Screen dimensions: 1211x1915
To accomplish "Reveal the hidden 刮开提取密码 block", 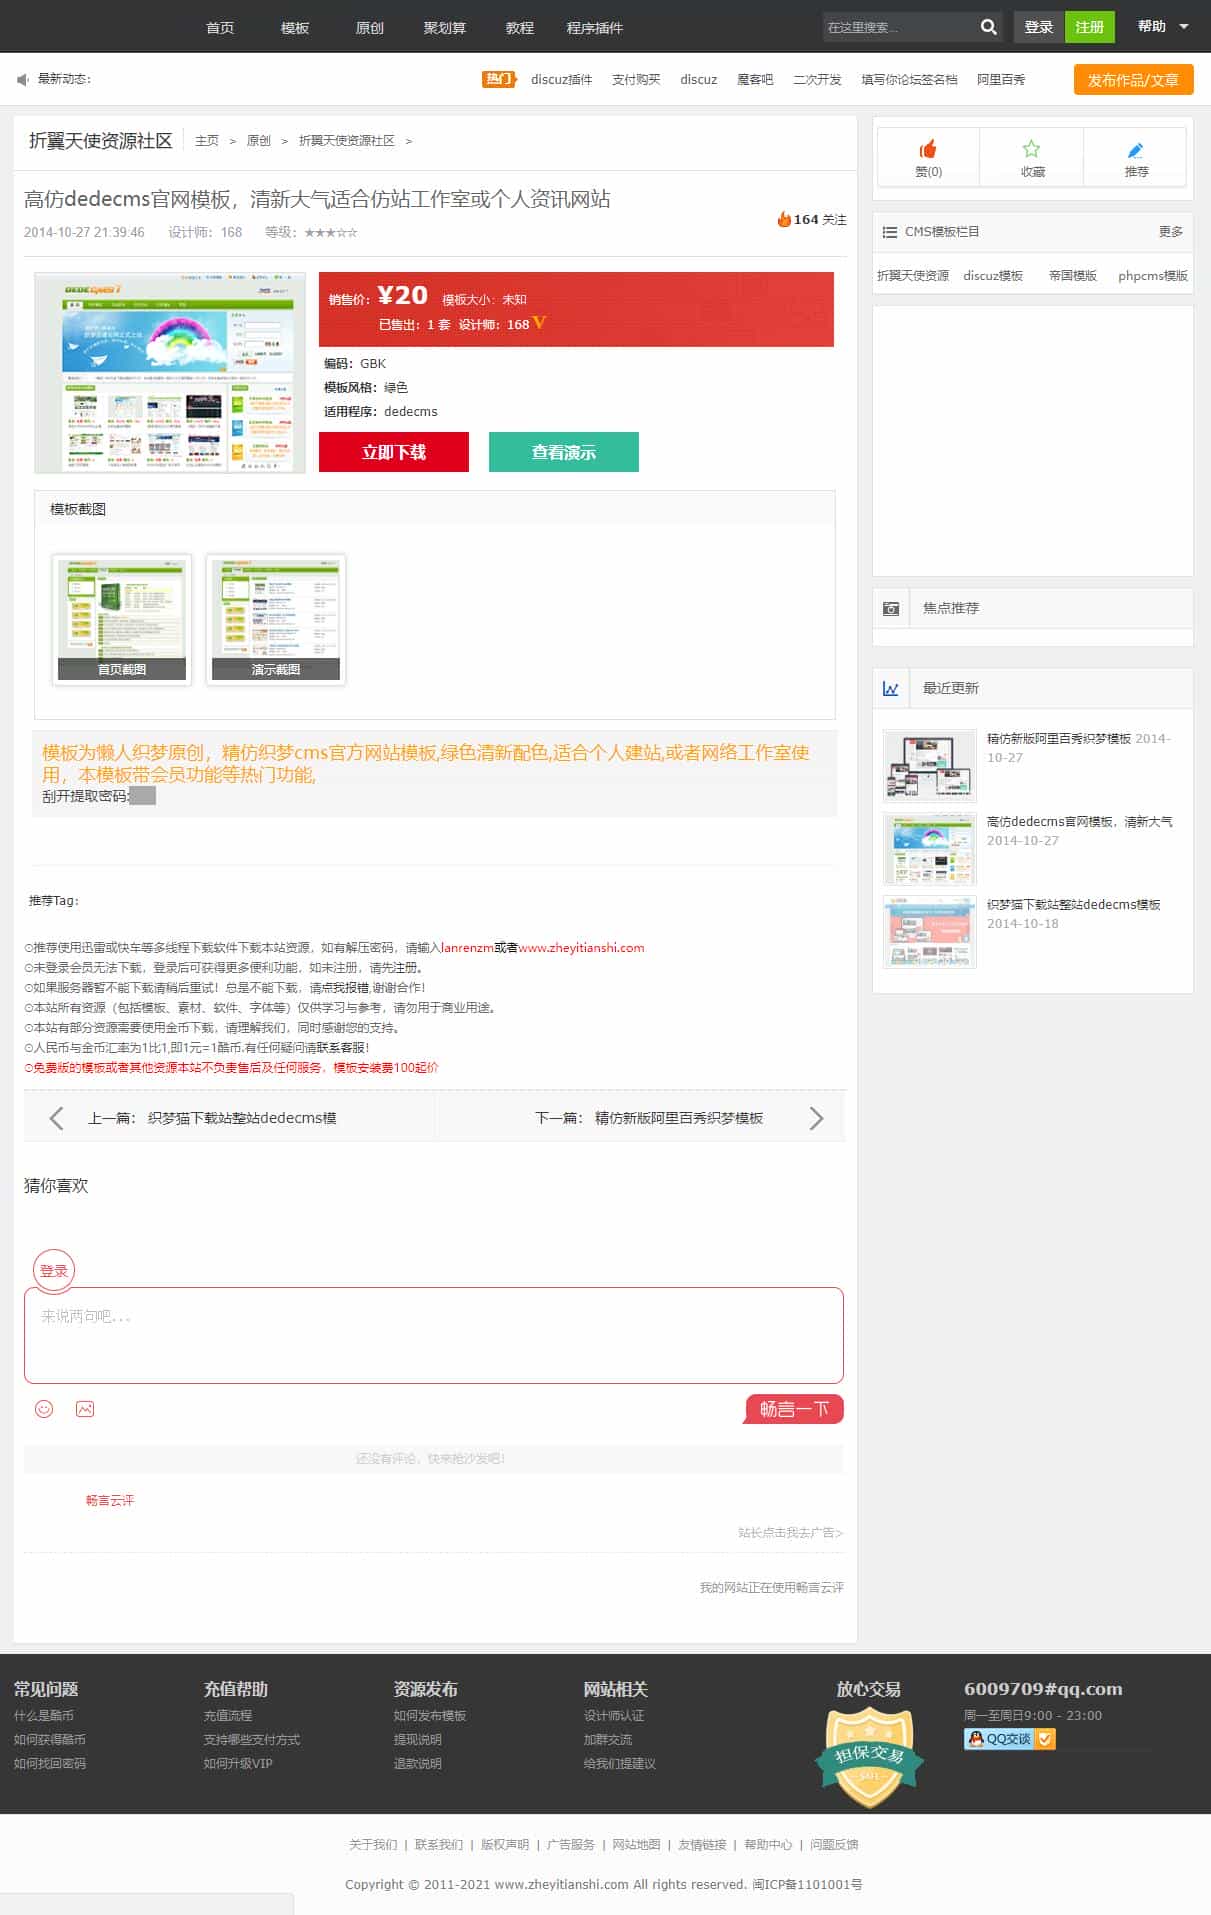I will [142, 796].
